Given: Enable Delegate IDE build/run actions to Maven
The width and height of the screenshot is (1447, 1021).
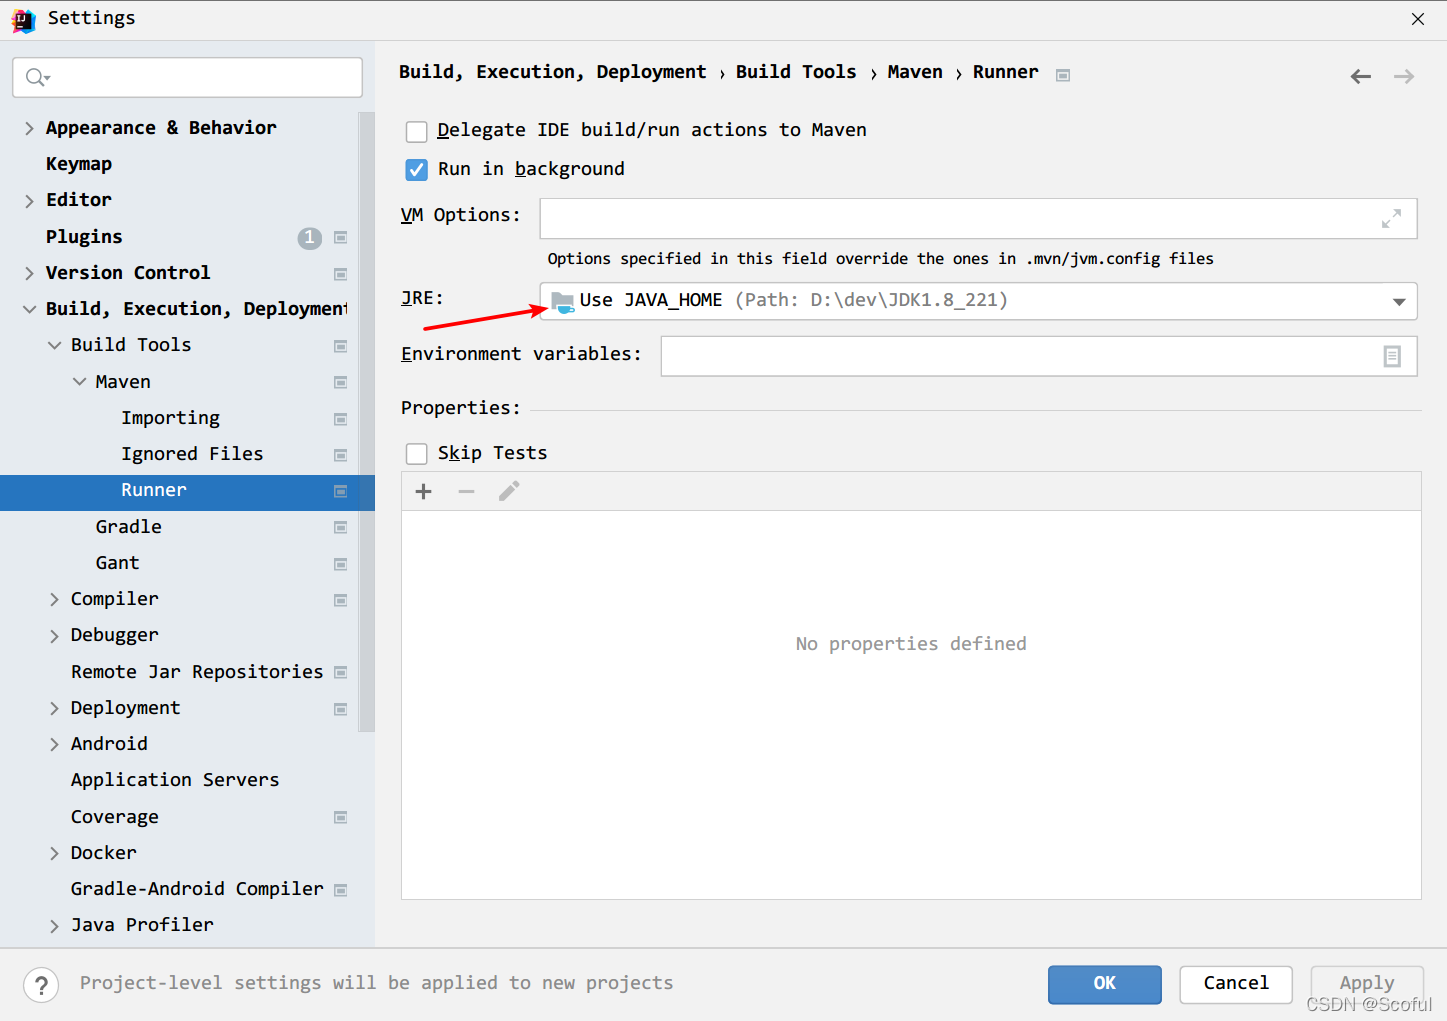Looking at the screenshot, I should pos(417,131).
